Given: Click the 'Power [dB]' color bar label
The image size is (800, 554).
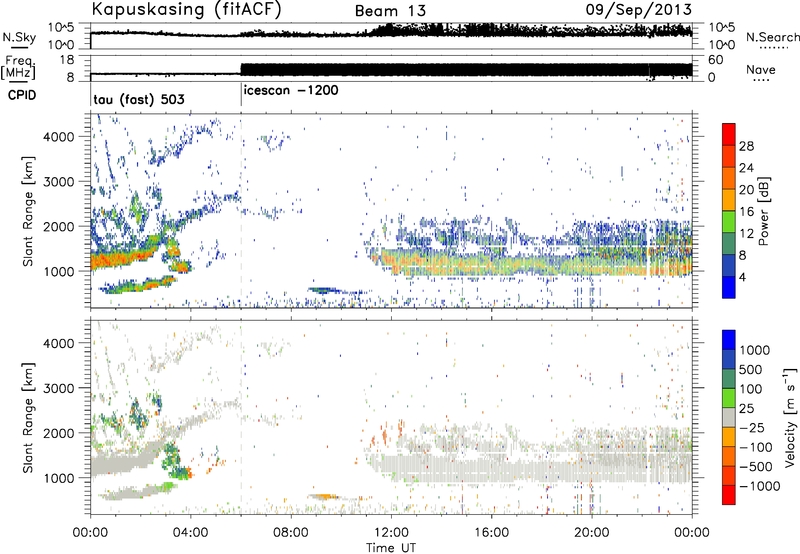Looking at the screenshot, I should coord(763,211).
